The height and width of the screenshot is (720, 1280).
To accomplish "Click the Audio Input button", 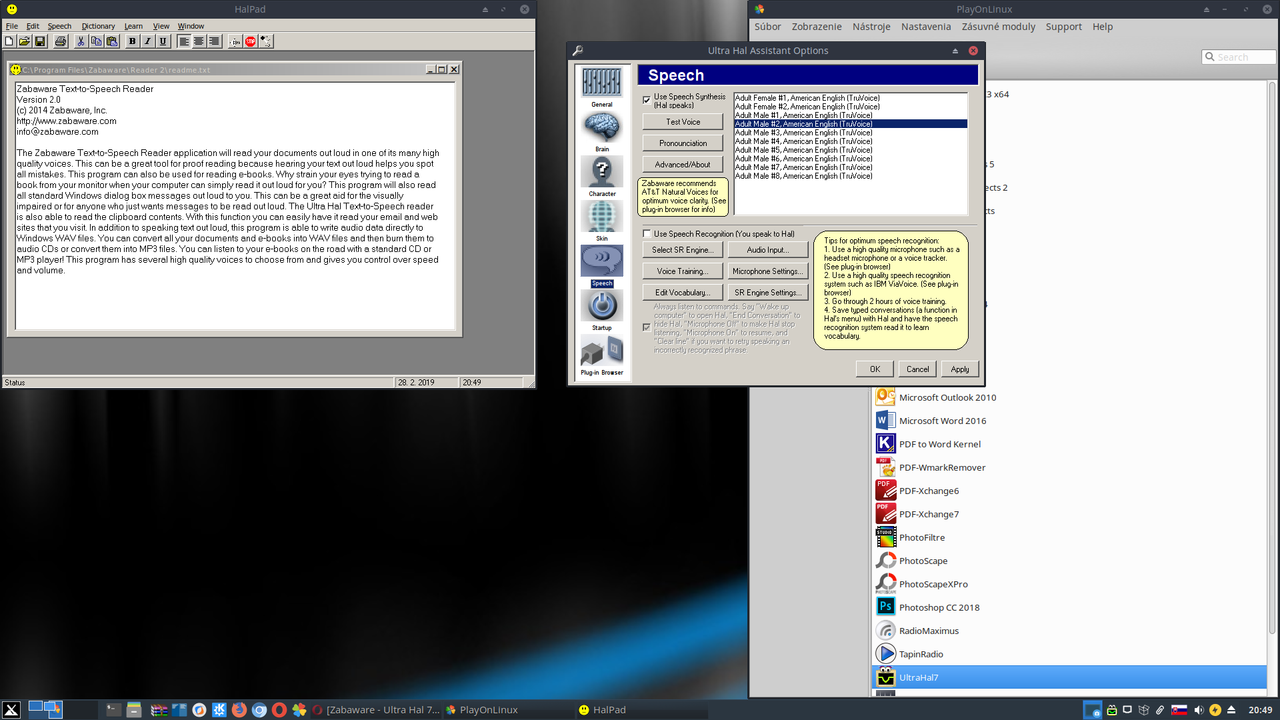I will coord(767,250).
